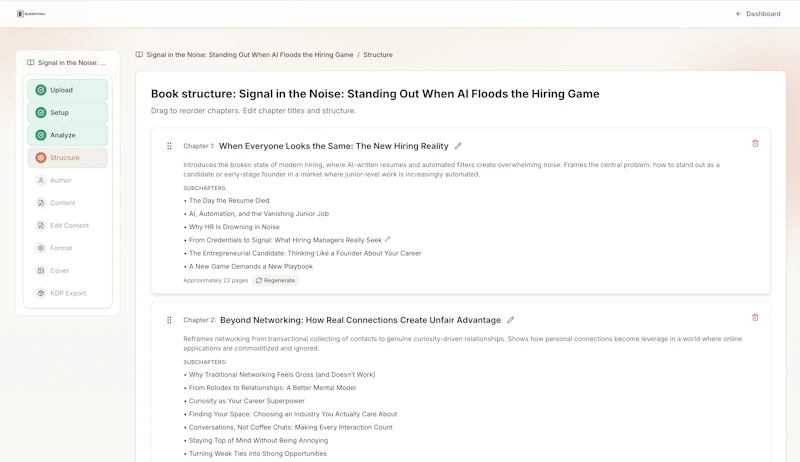
Task: Open the book title breadcrumb link
Action: click(249, 55)
